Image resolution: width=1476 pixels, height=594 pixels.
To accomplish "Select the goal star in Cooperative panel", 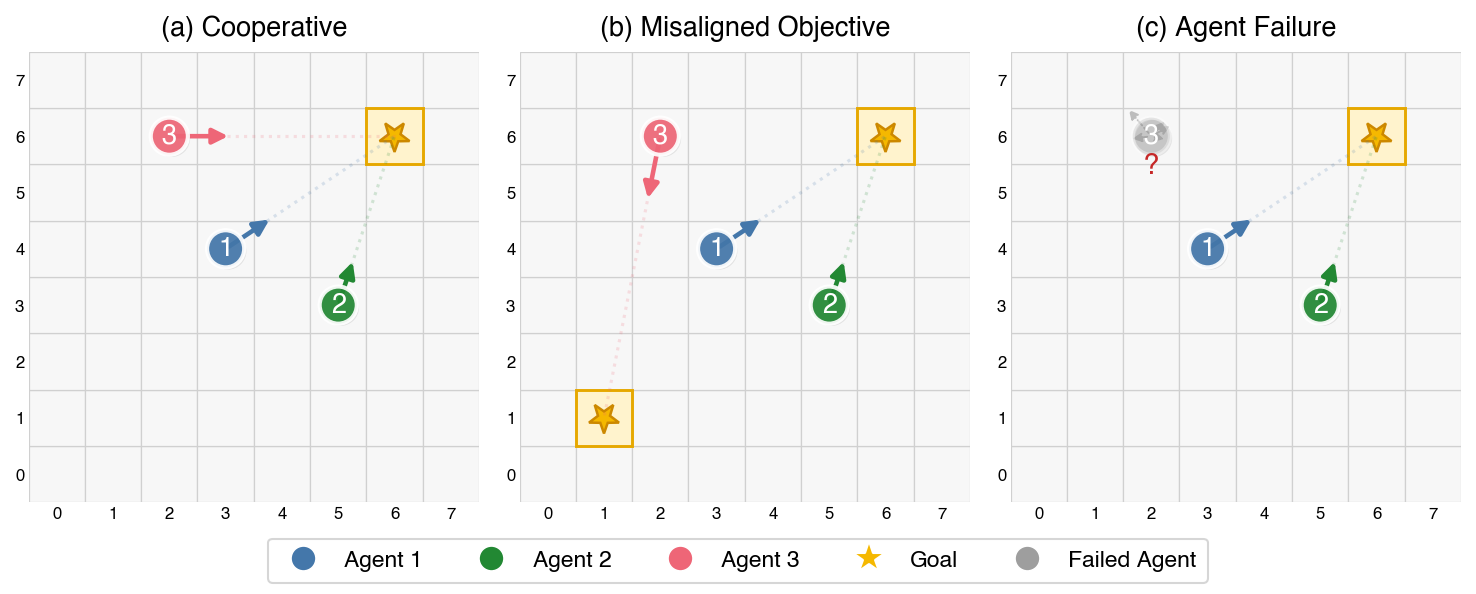I will tap(394, 136).
